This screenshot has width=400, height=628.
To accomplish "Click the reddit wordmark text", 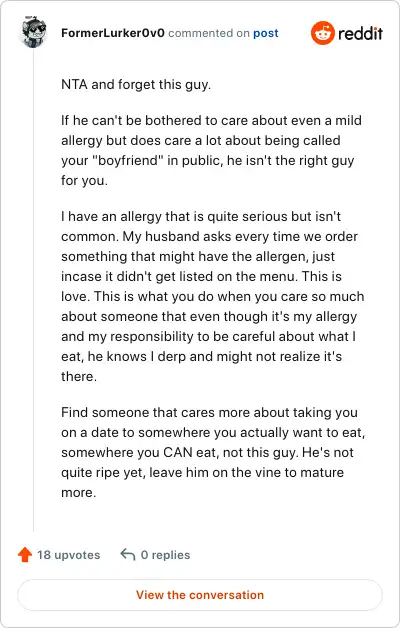I will (360, 33).
